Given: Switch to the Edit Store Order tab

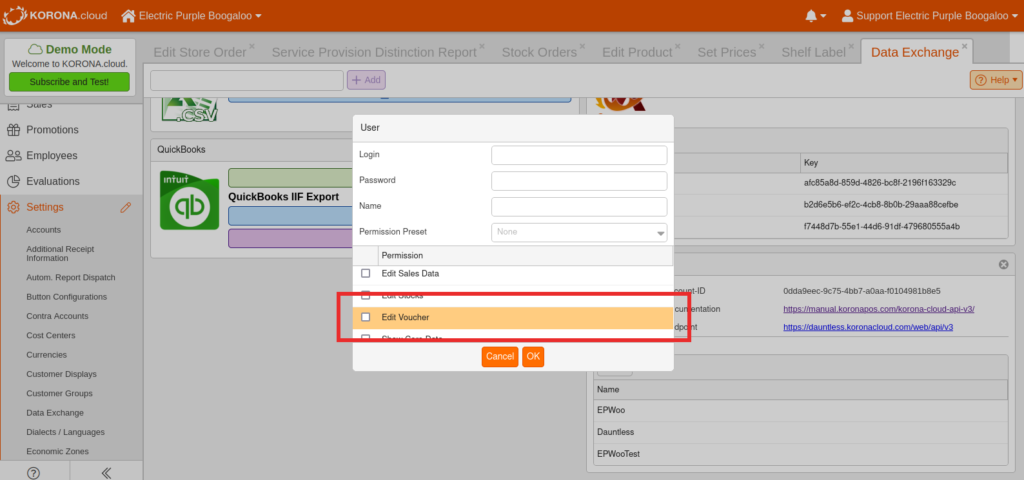Looking at the screenshot, I should (200, 52).
